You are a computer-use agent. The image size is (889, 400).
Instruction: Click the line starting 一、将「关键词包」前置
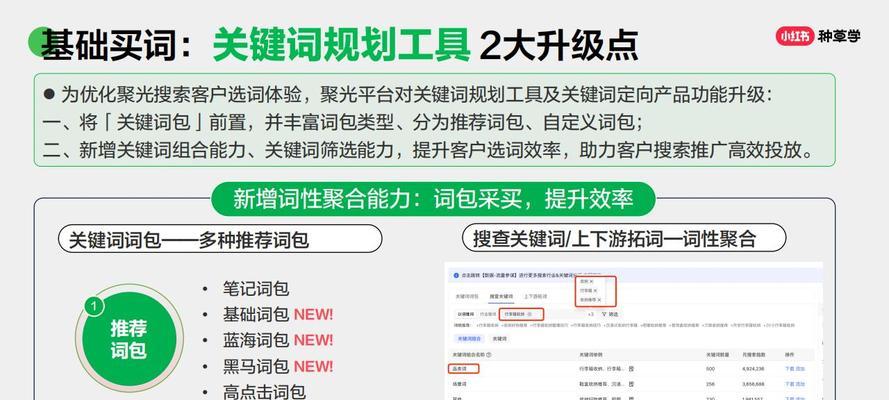pyautogui.click(x=343, y=122)
